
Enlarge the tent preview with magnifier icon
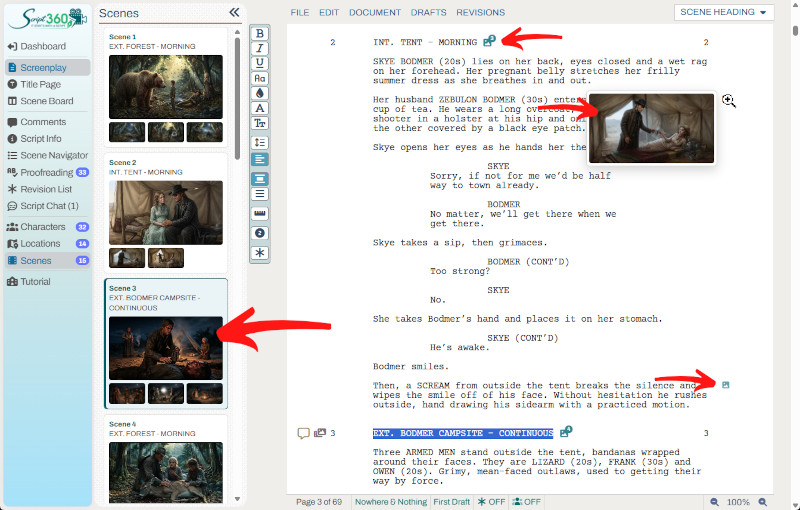(729, 101)
